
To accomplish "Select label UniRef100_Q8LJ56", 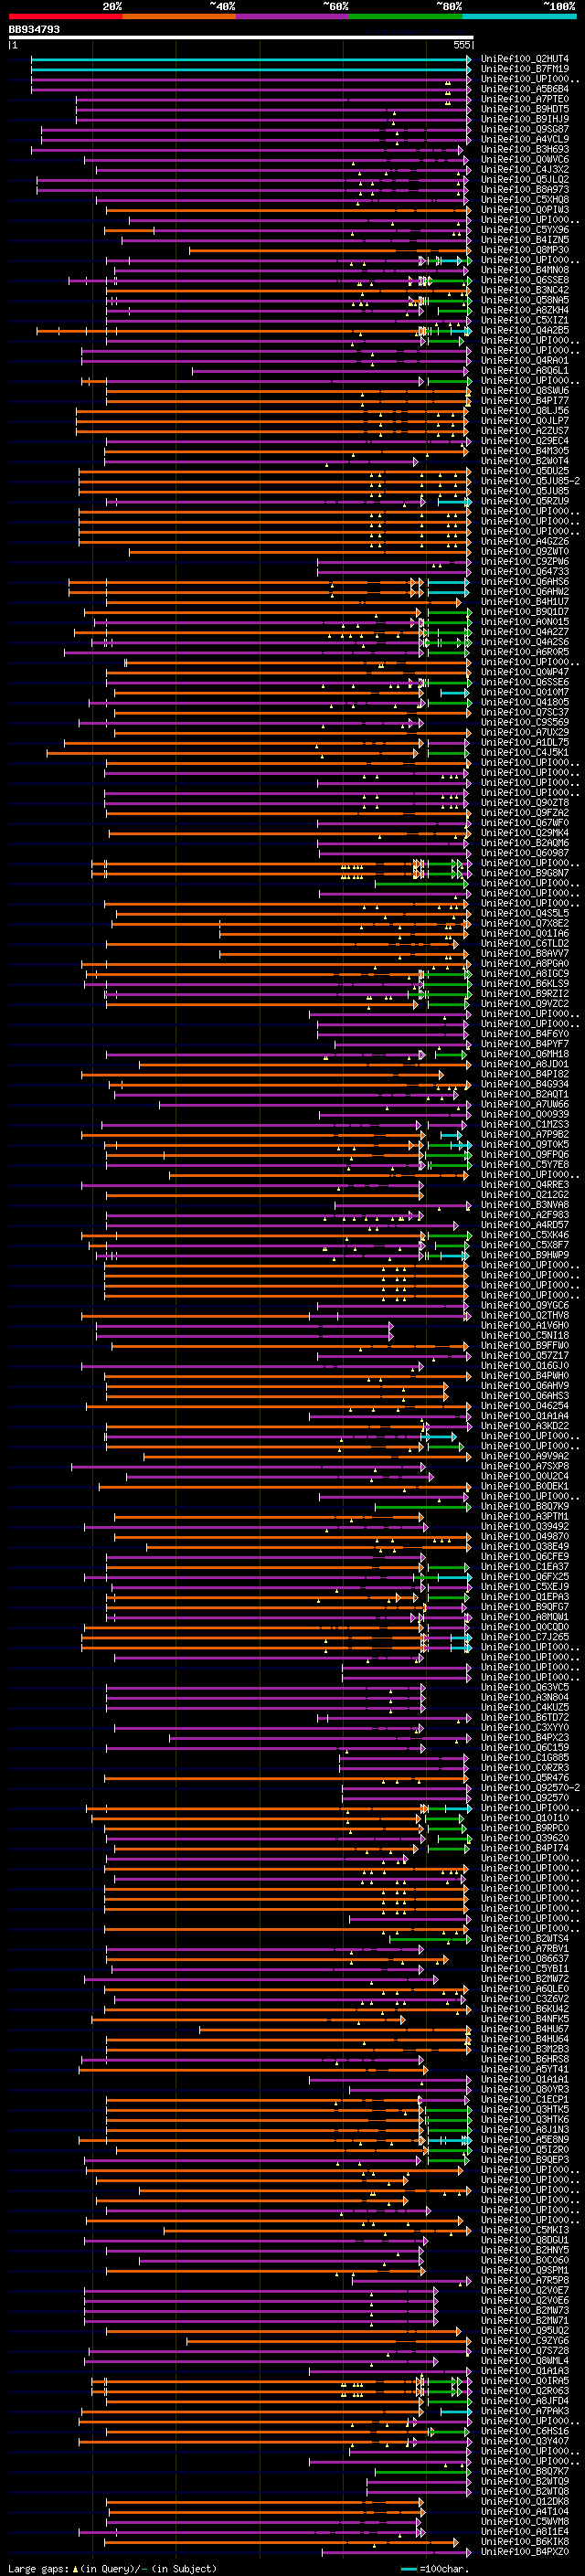I will (x=524, y=411).
